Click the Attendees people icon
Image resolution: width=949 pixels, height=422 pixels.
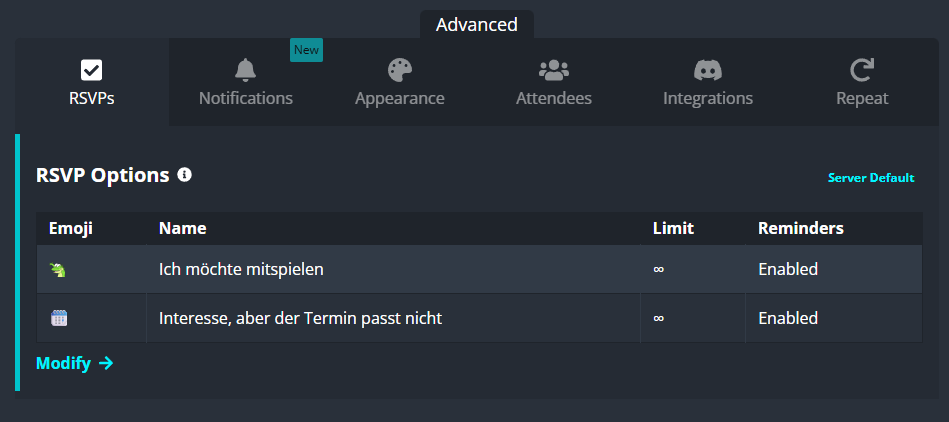coord(554,70)
